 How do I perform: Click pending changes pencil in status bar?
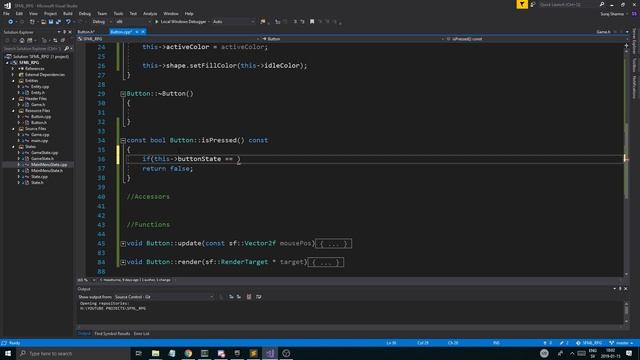(x=564, y=343)
